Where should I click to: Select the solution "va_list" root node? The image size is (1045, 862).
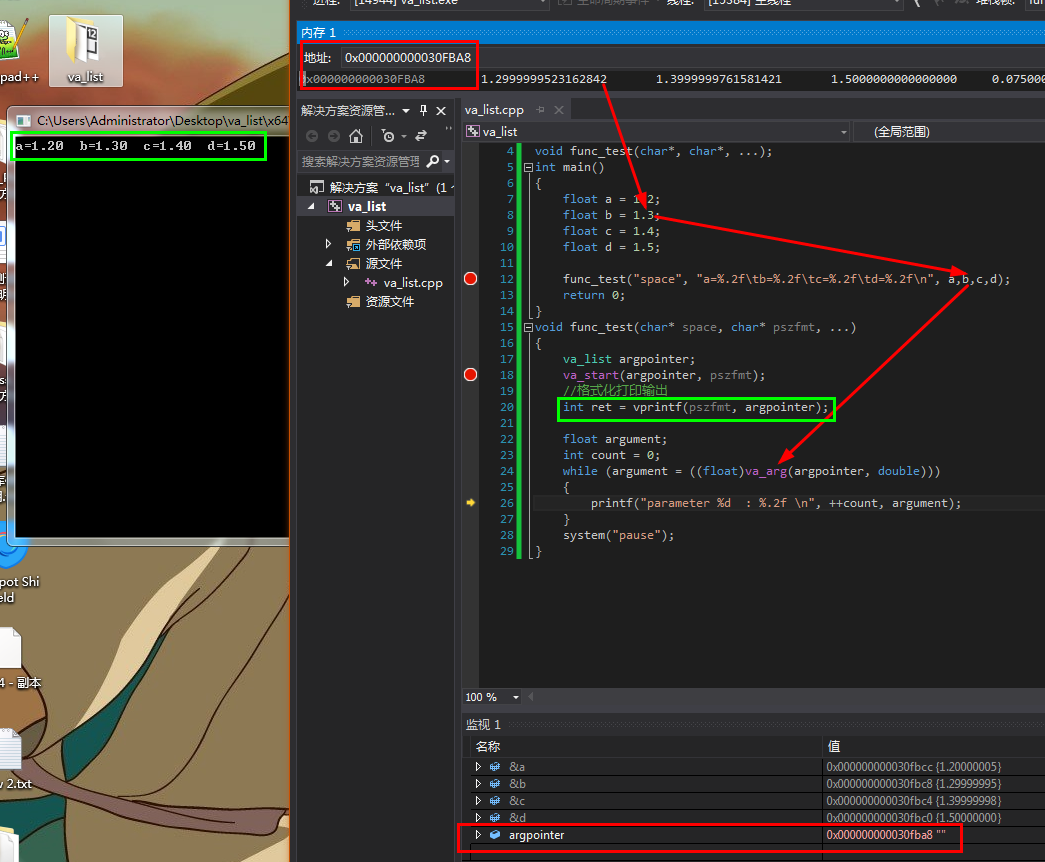pyautogui.click(x=381, y=187)
